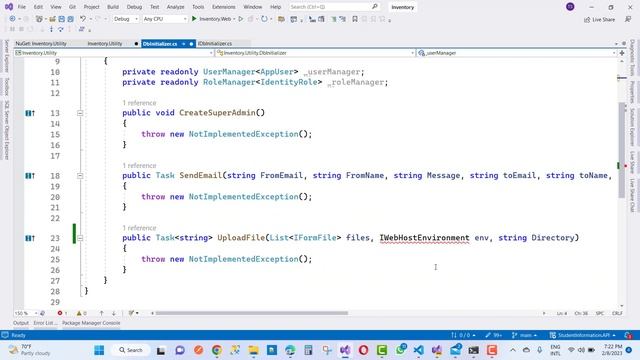The image size is (640, 360).
Task: Open the Inventory.Utility.DbInitializer type dropdown
Action: (315, 53)
